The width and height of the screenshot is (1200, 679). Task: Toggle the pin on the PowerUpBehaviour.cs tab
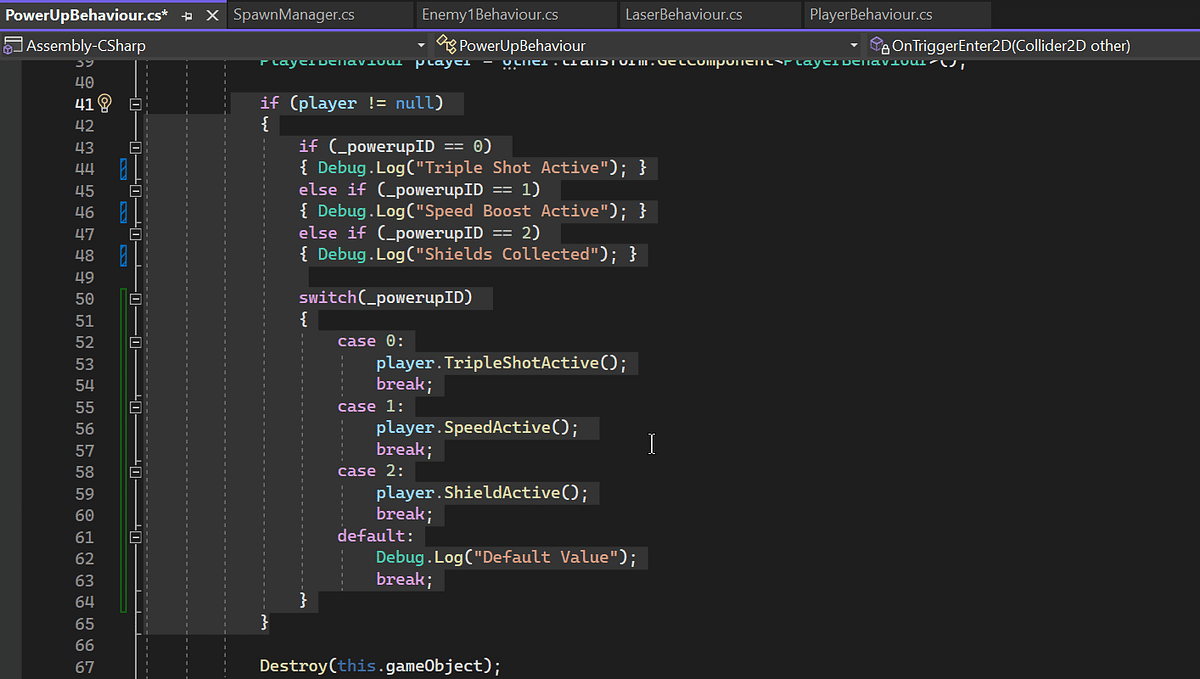coord(187,16)
